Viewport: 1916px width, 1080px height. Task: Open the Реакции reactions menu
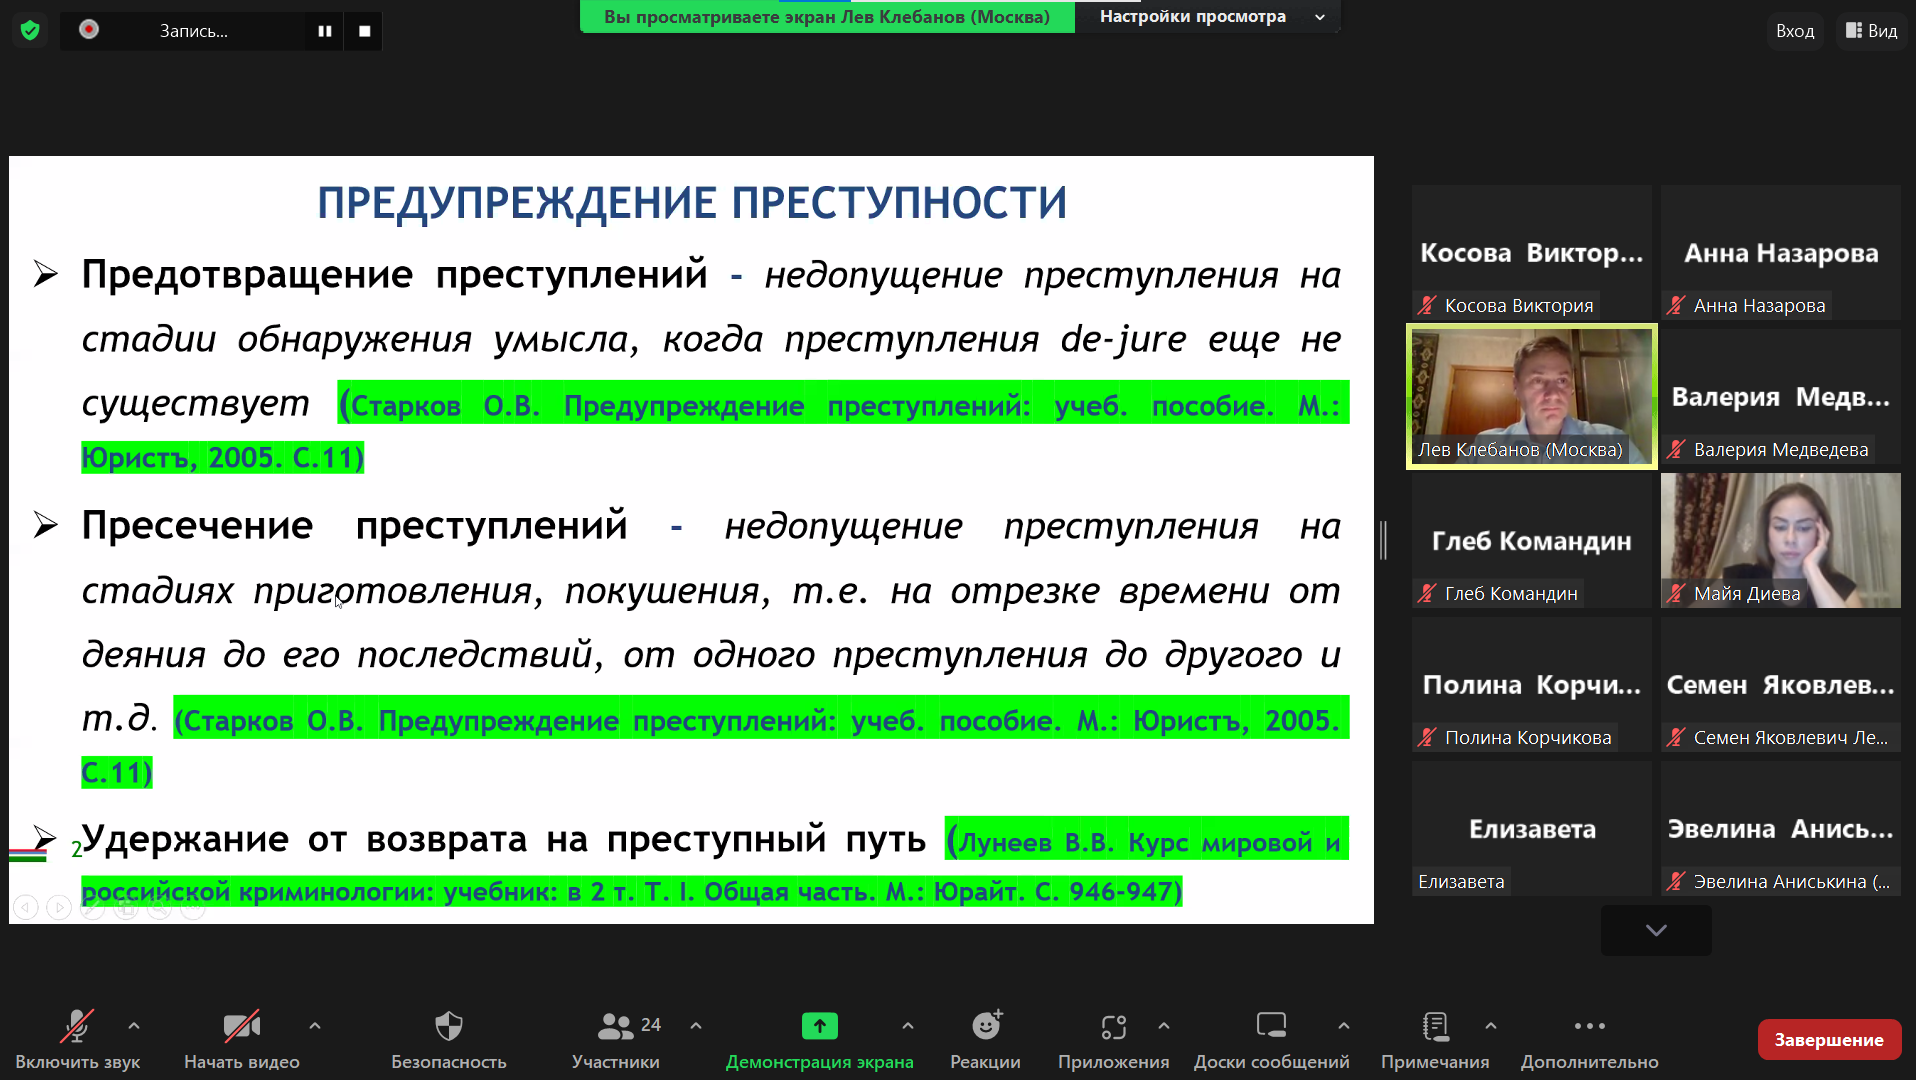point(986,1040)
